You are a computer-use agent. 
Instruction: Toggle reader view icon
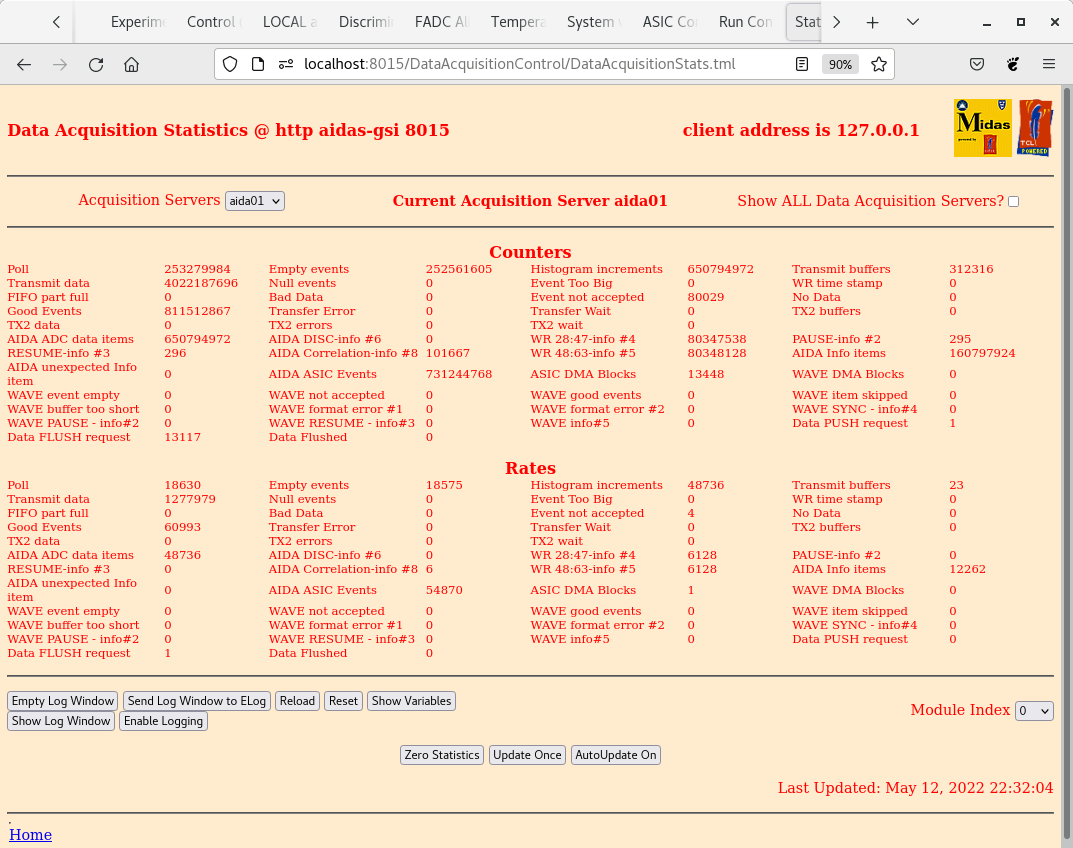click(x=802, y=64)
